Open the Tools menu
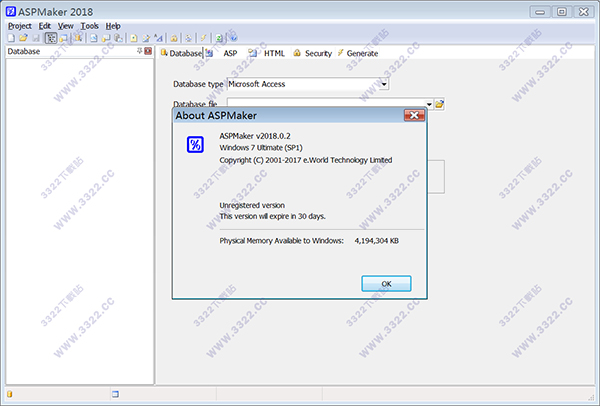Screen dimensions: 600x406 [x=90, y=26]
